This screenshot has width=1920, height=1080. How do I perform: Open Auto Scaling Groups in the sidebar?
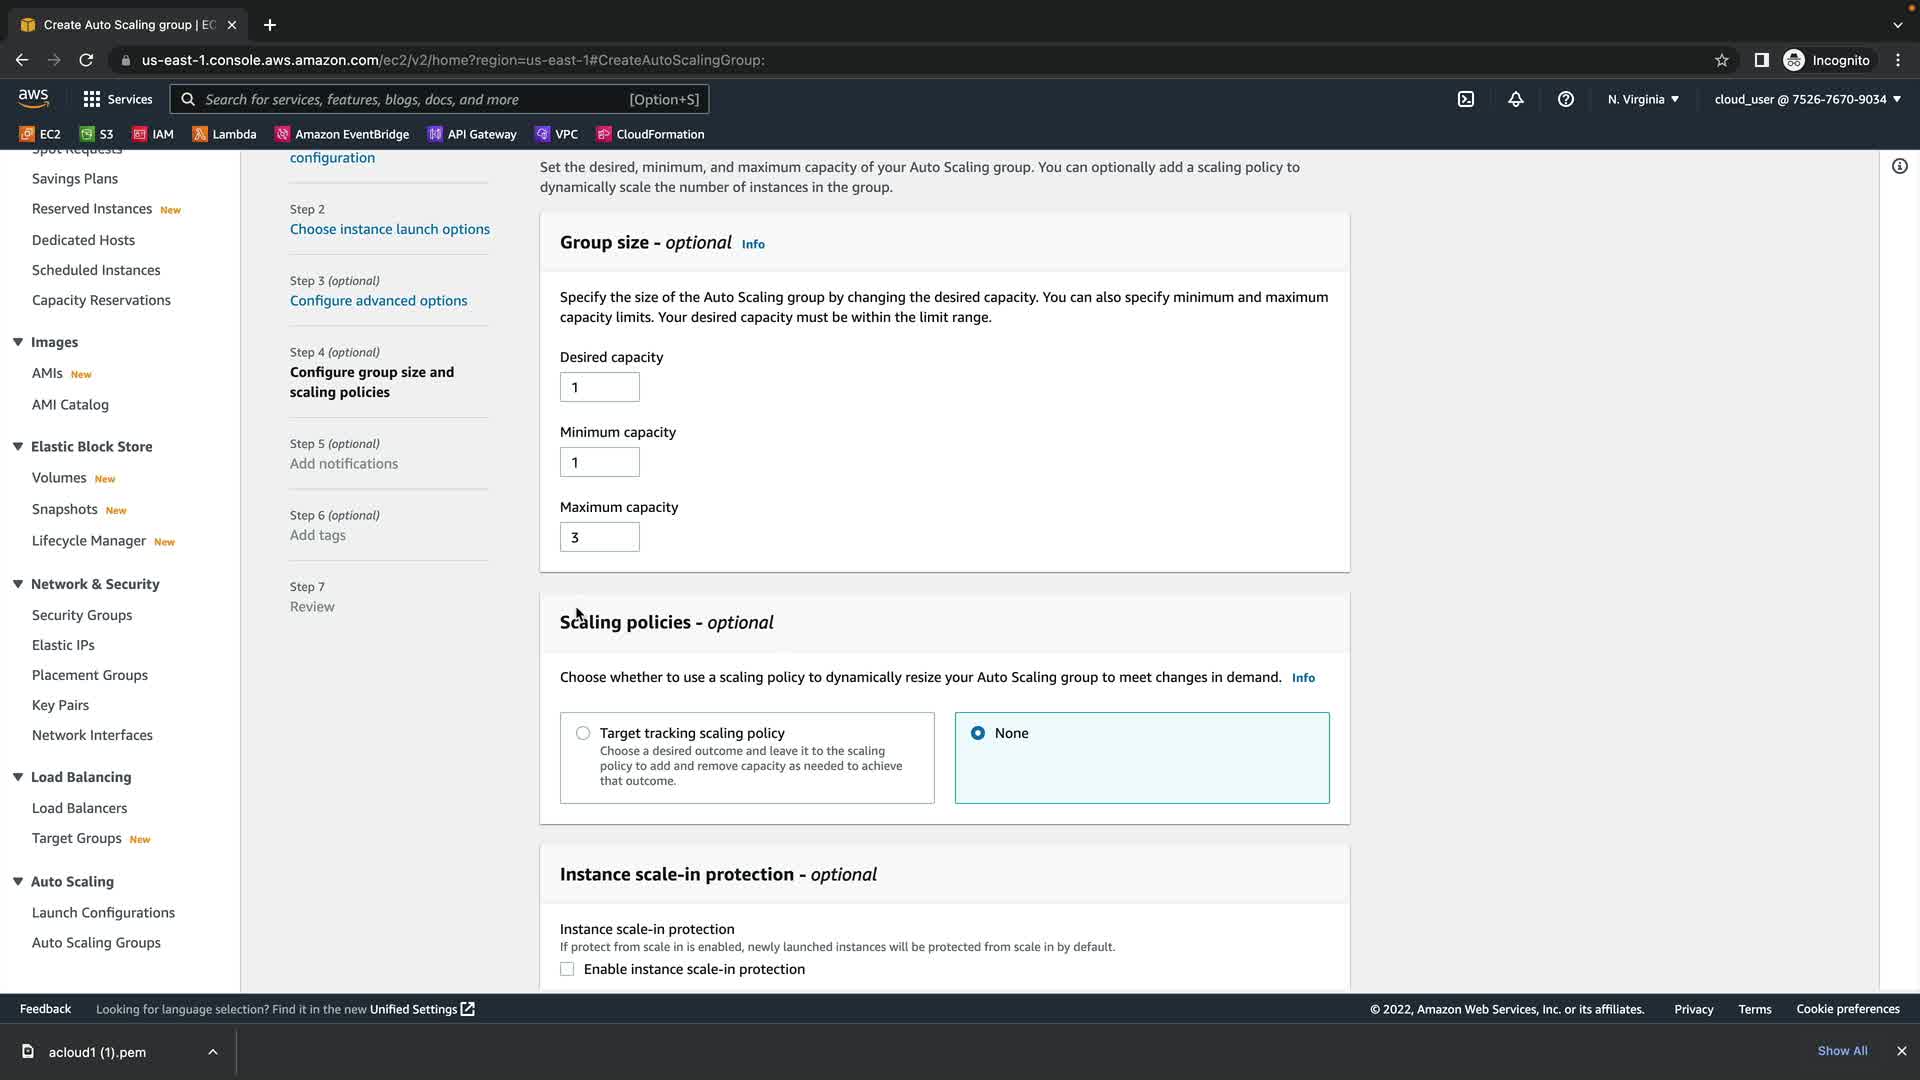tap(96, 942)
